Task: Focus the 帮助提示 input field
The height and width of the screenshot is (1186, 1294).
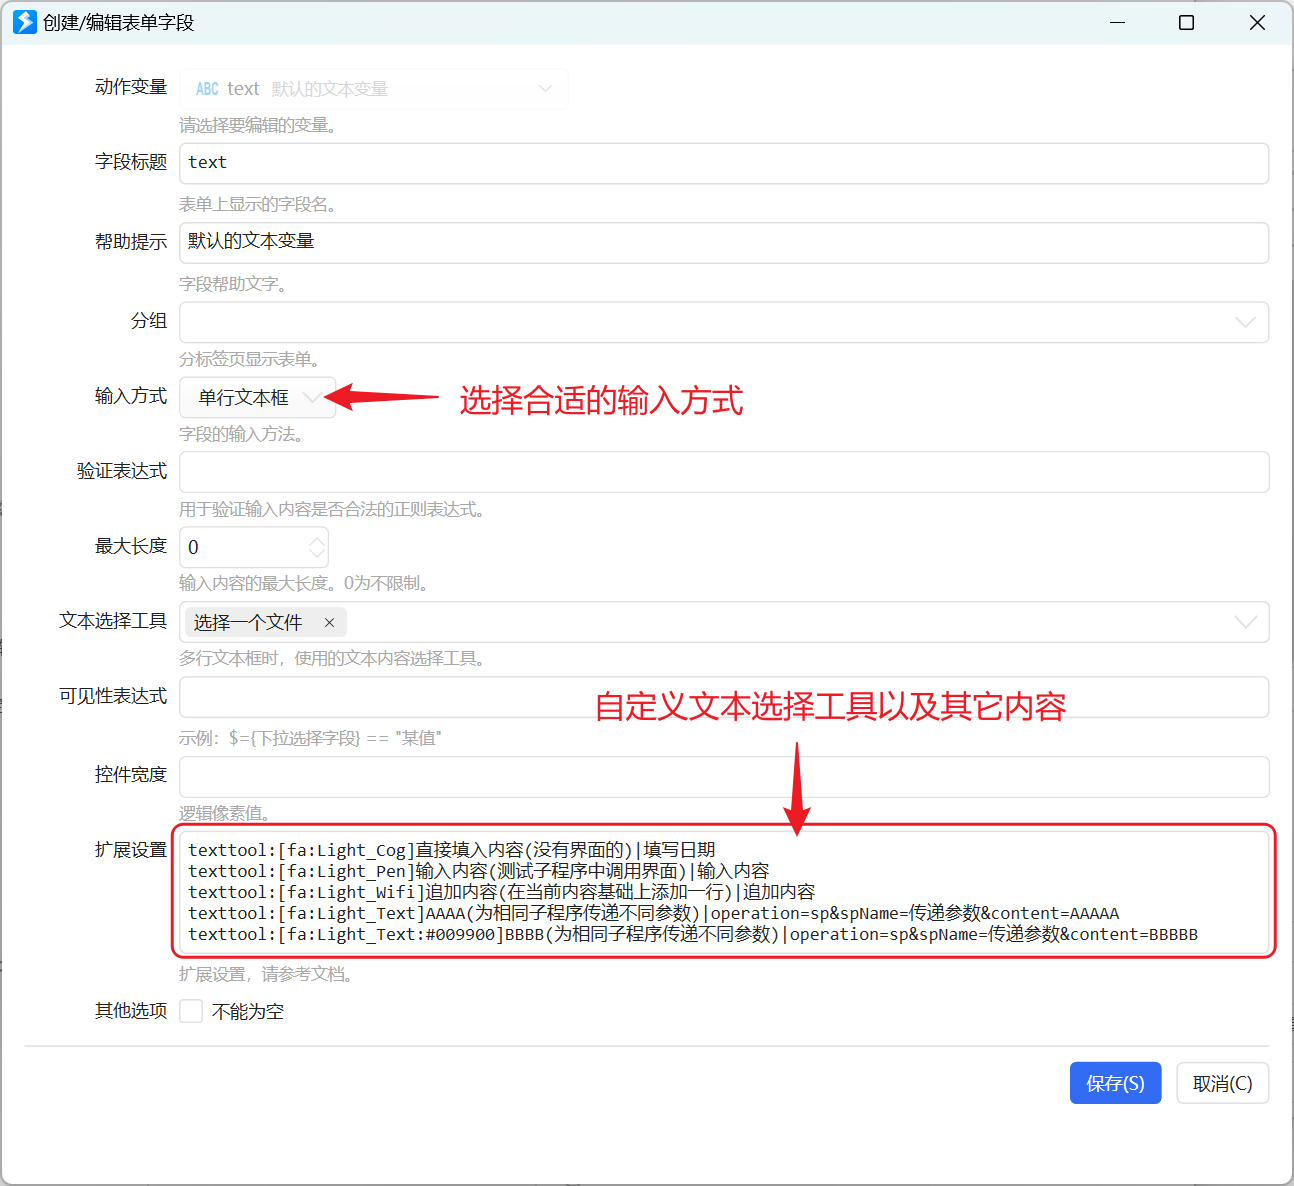Action: 724,242
